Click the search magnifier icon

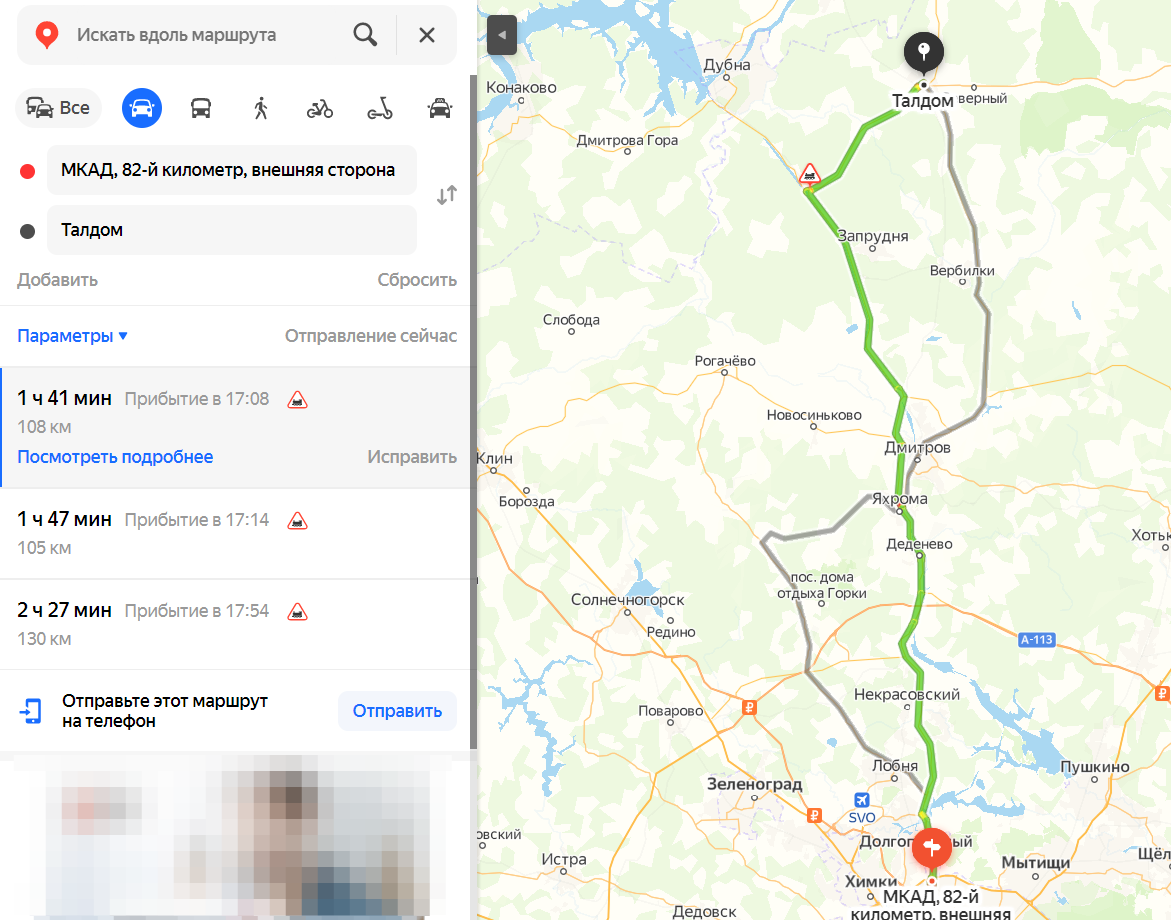[x=365, y=34]
